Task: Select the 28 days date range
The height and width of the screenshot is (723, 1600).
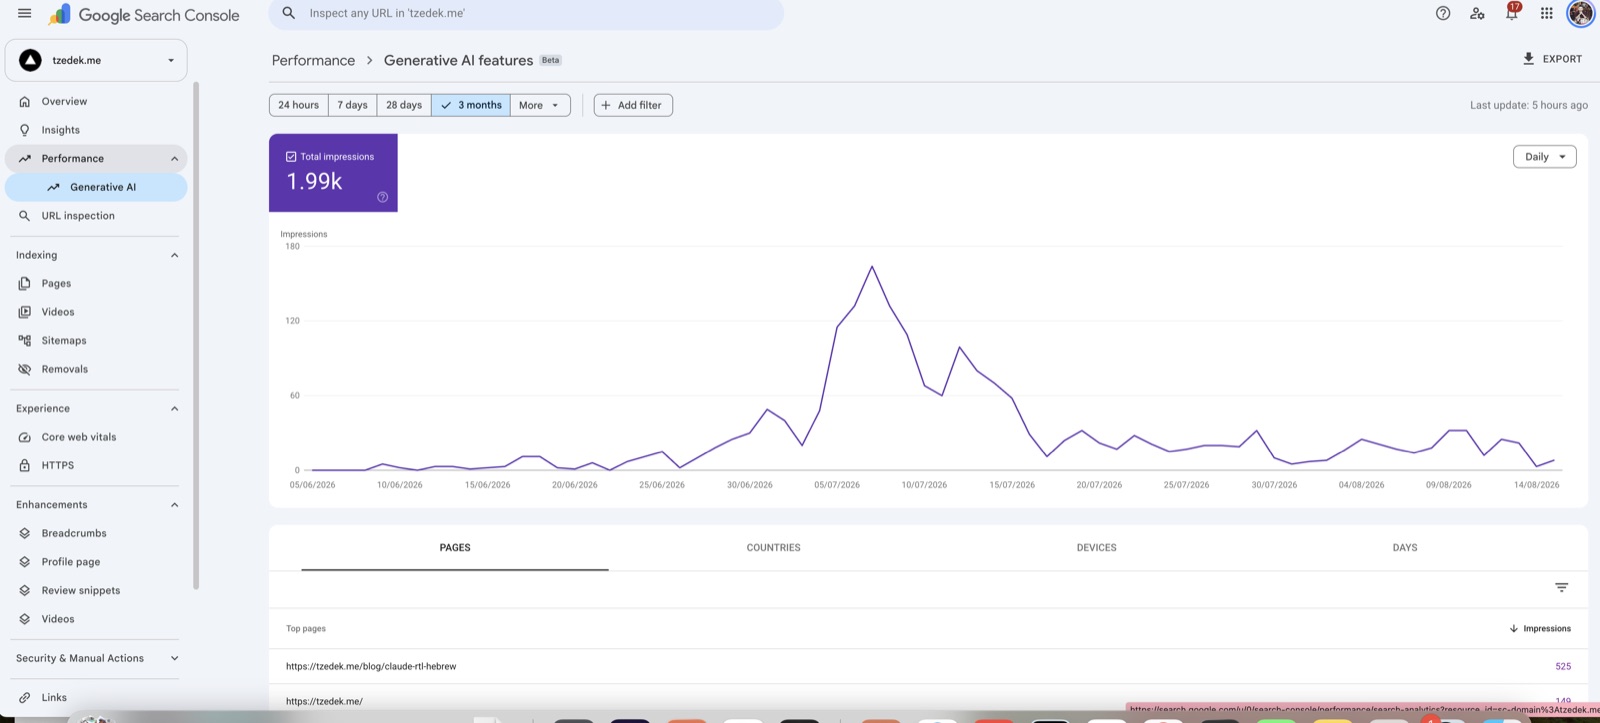Action: [x=404, y=105]
